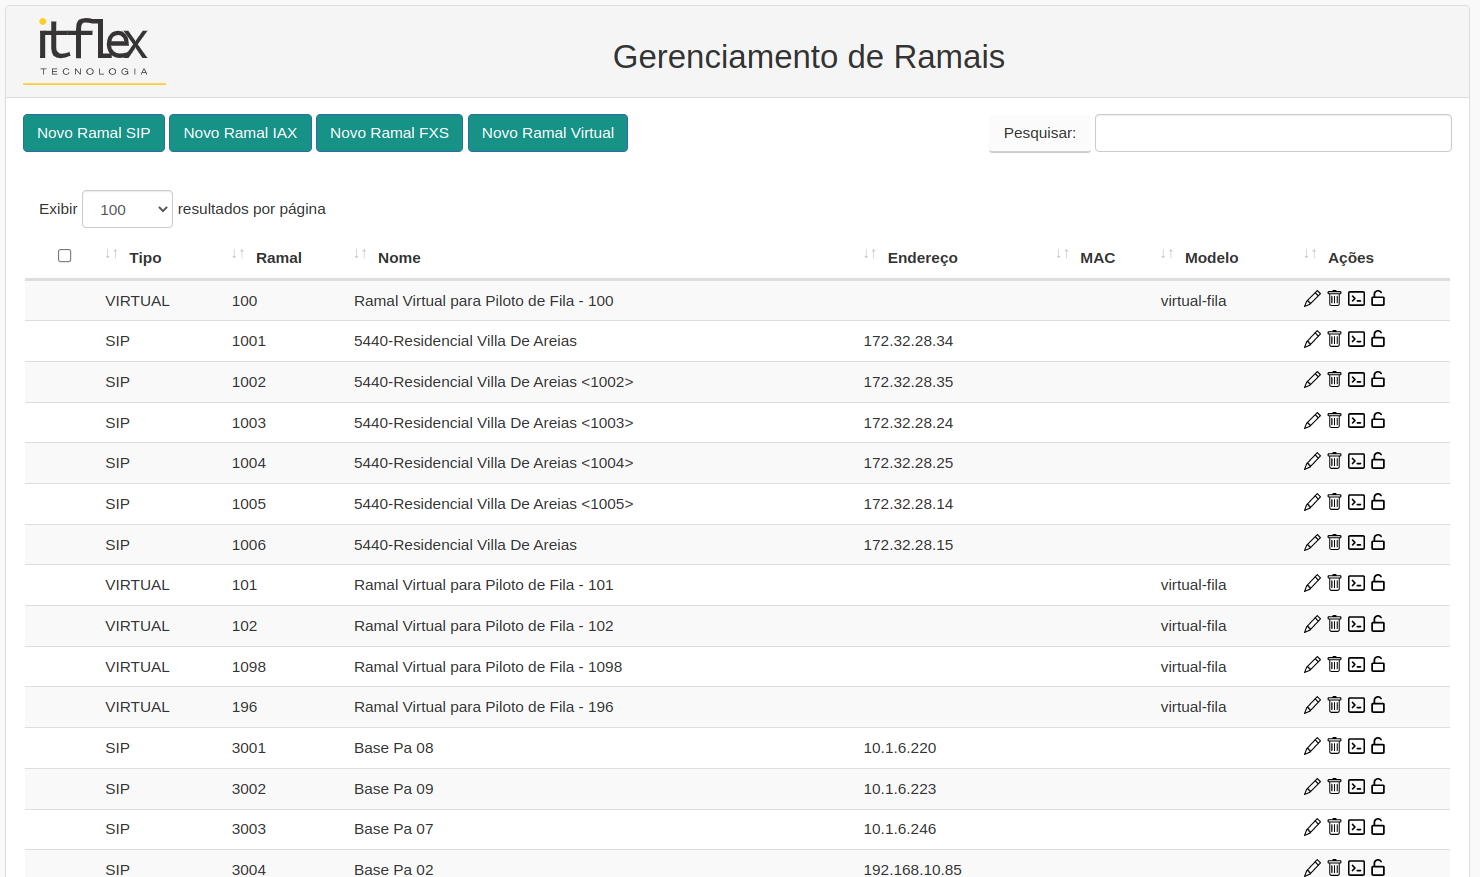Edit extension 1001 with pencil icon
The image size is (1480, 877).
tap(1312, 339)
